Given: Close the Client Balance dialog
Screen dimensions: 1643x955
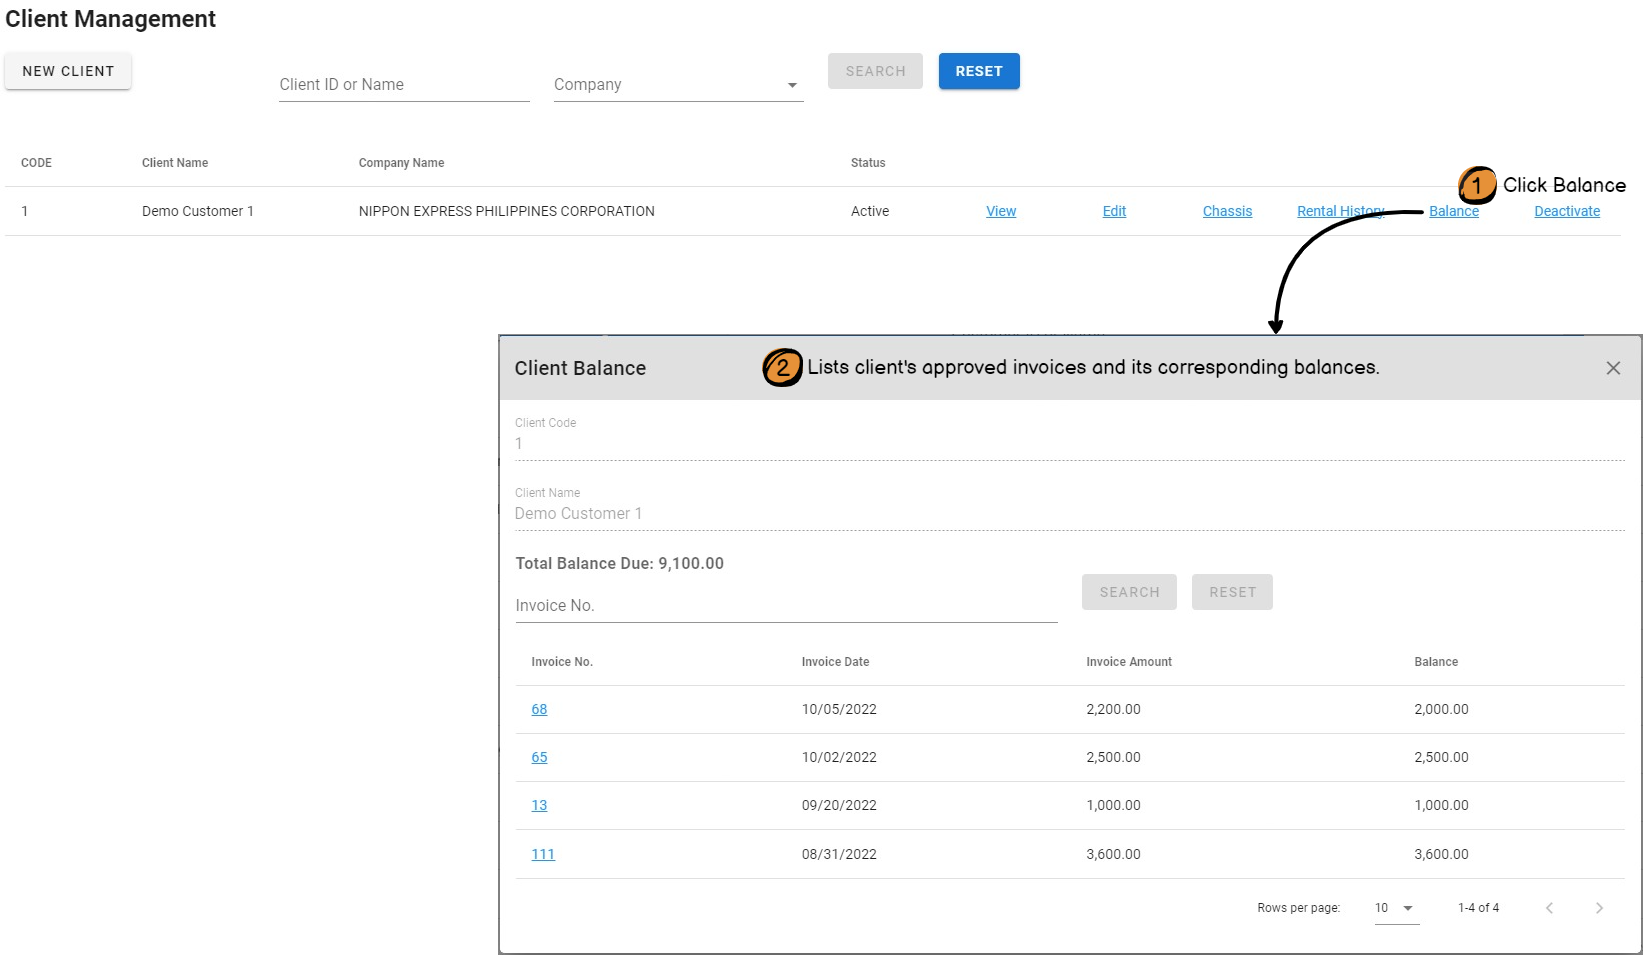Looking at the screenshot, I should (1612, 368).
